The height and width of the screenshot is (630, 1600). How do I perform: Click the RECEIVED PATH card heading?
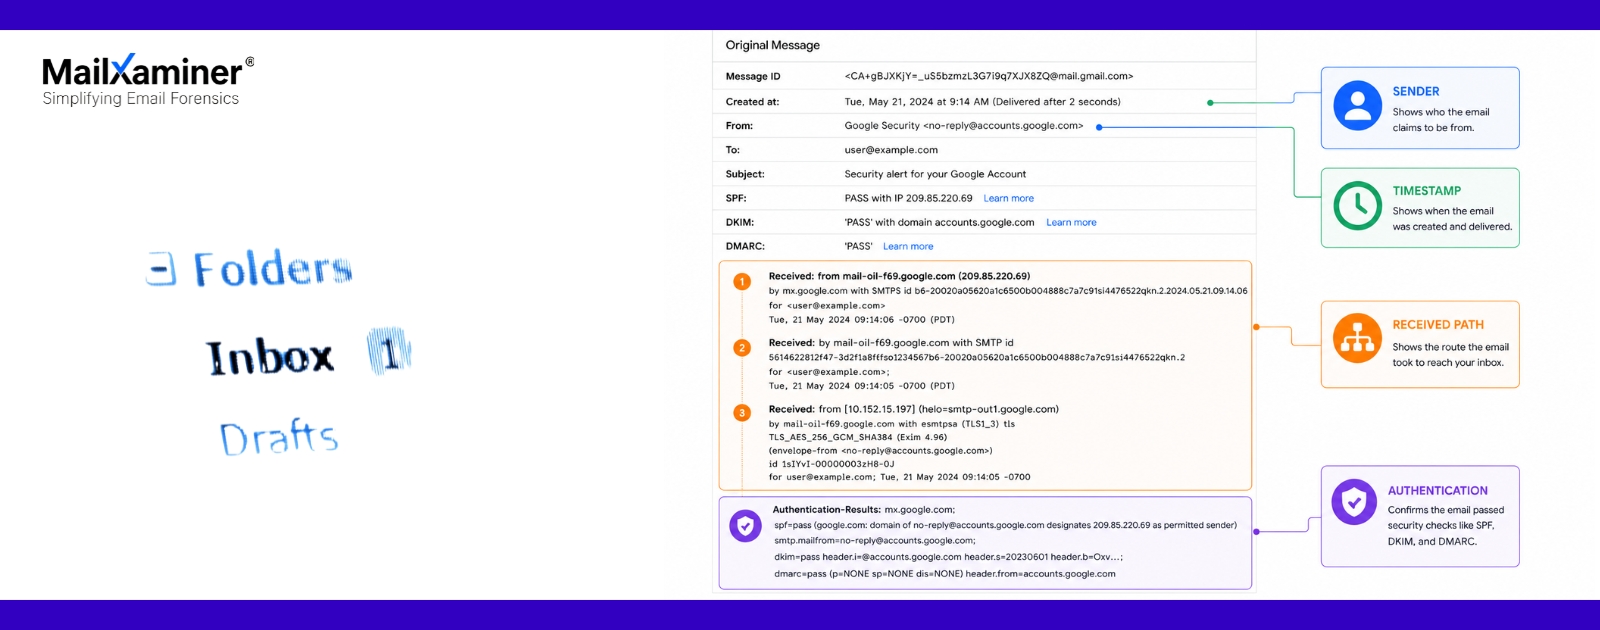(1438, 325)
